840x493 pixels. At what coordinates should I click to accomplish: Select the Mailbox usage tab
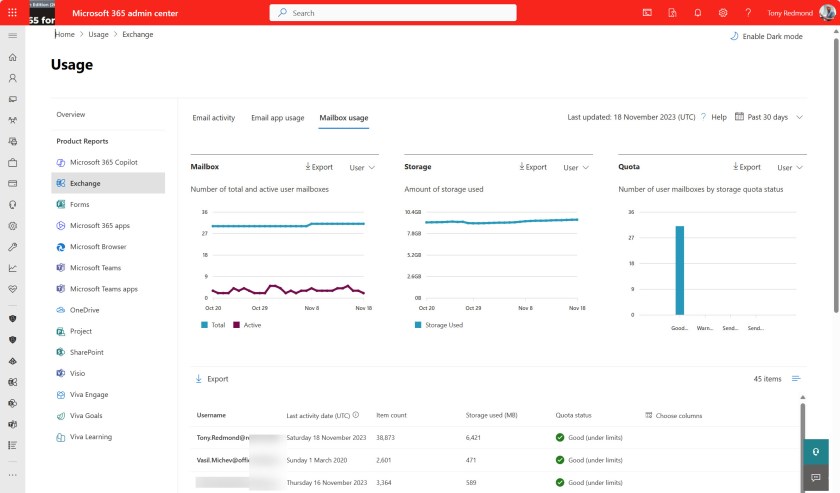pyautogui.click(x=344, y=118)
